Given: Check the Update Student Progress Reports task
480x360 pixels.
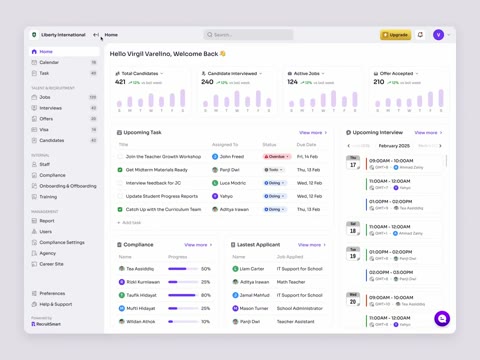Looking at the screenshot, I should pos(120,196).
